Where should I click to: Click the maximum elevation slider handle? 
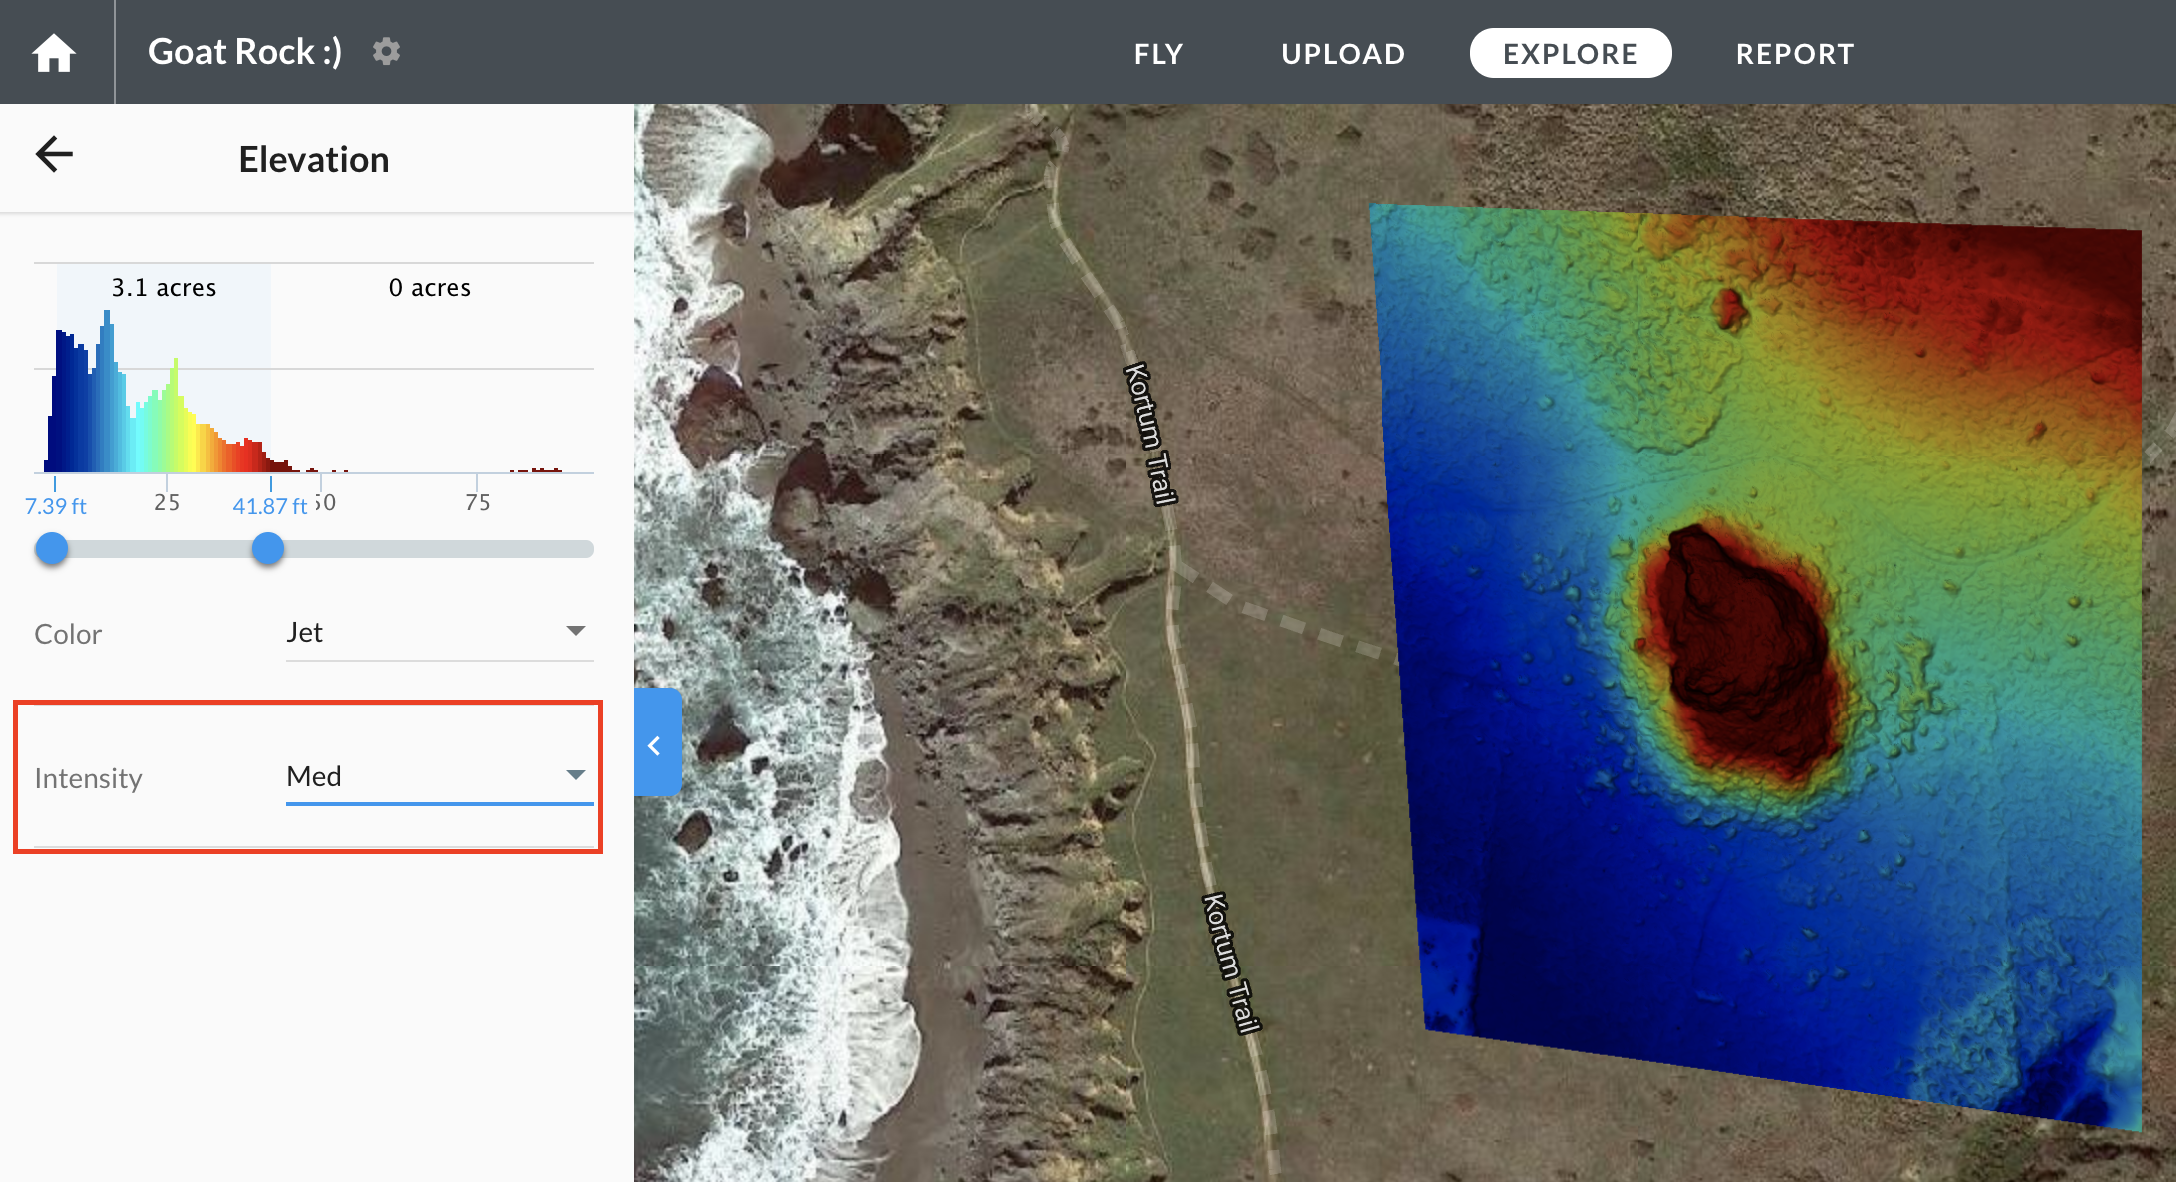[x=268, y=548]
